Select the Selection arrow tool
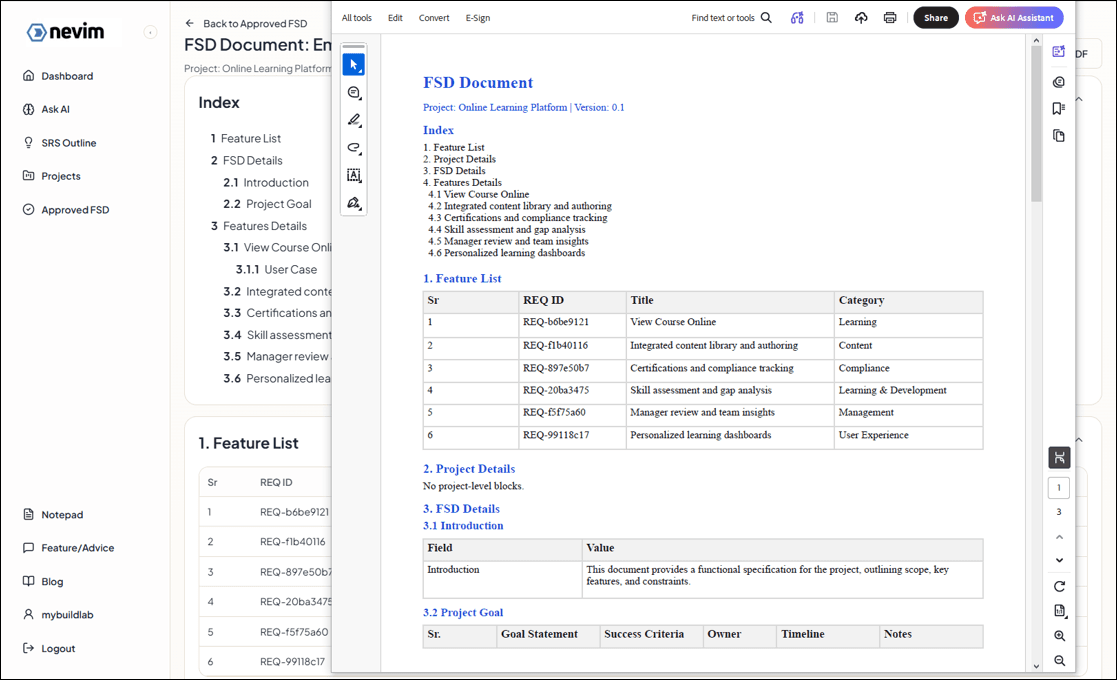The image size is (1117, 680). coord(353,64)
